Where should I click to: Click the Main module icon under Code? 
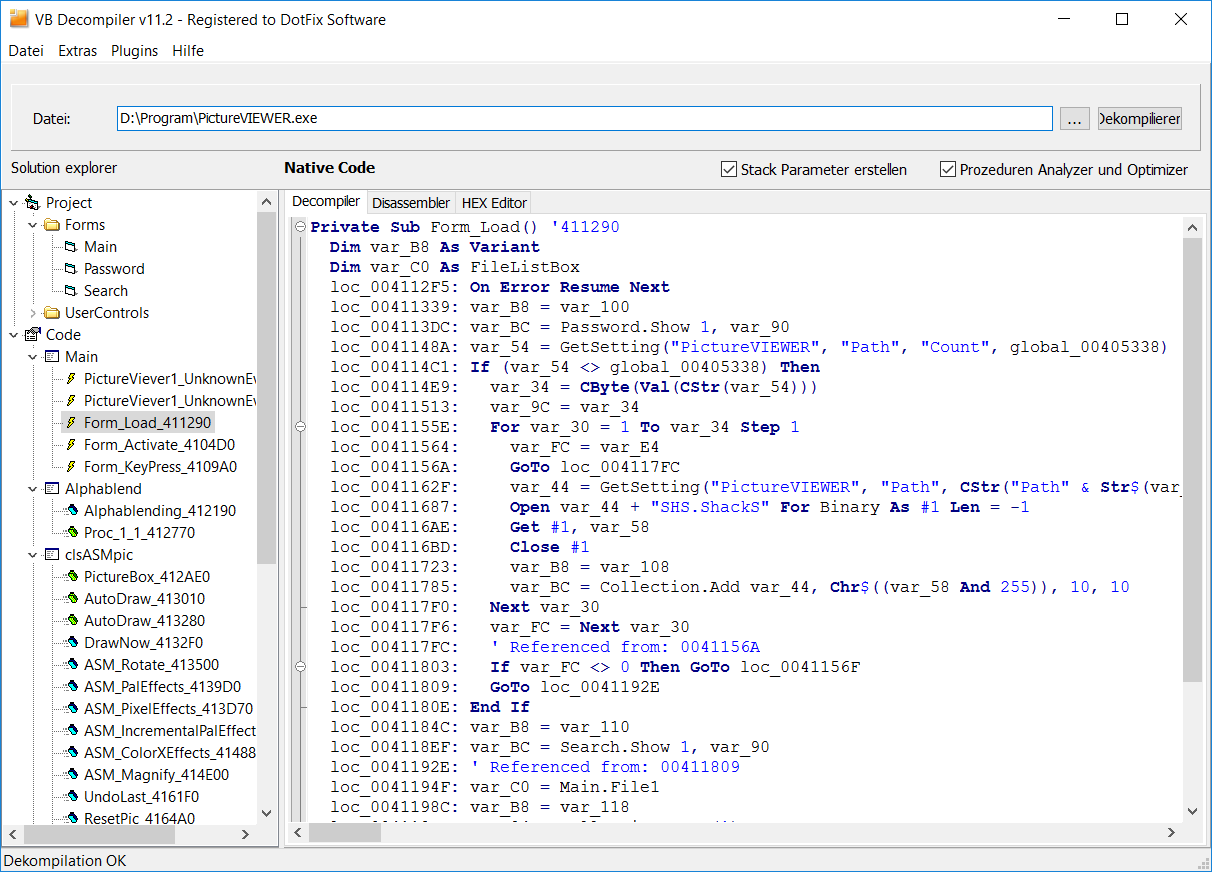click(52, 357)
